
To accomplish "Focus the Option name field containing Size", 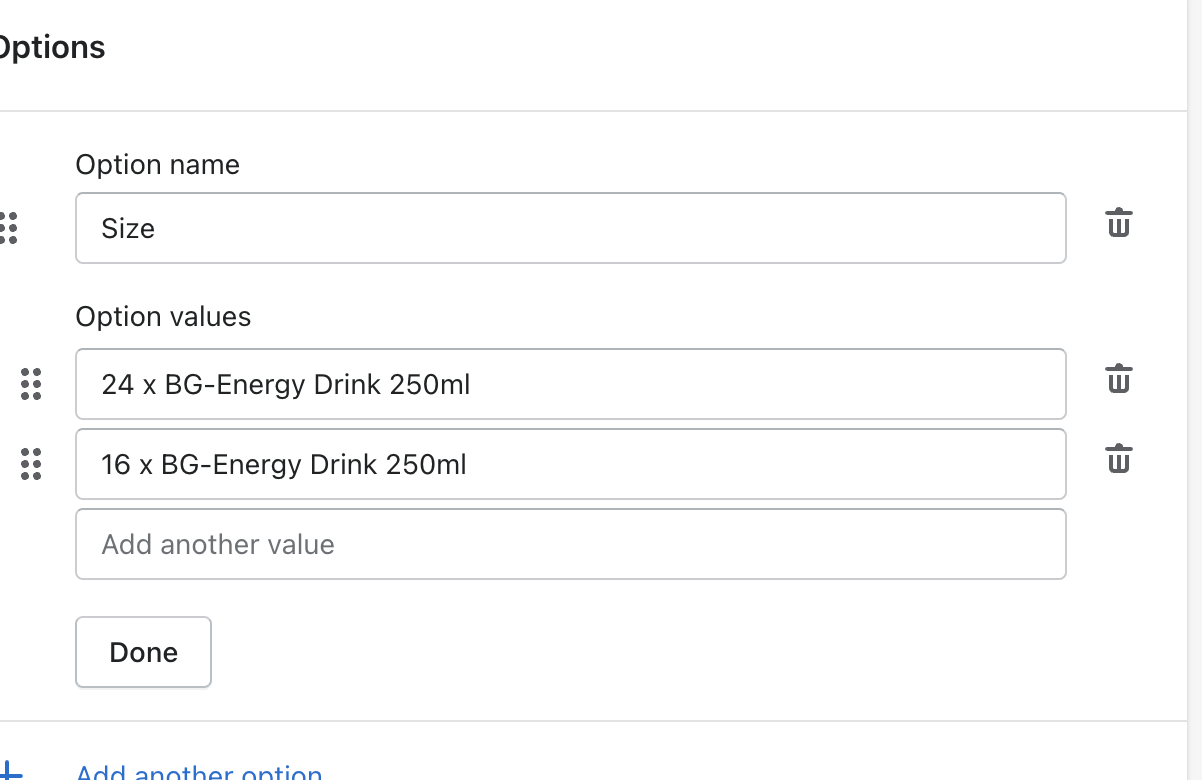I will point(571,228).
